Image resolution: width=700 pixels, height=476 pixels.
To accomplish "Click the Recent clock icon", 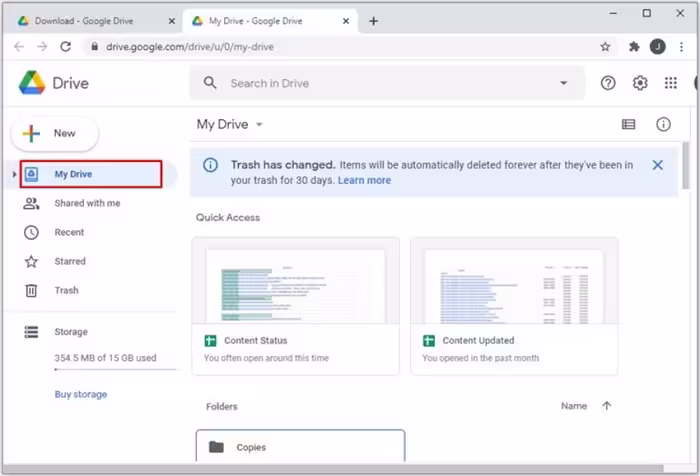I will coord(31,232).
